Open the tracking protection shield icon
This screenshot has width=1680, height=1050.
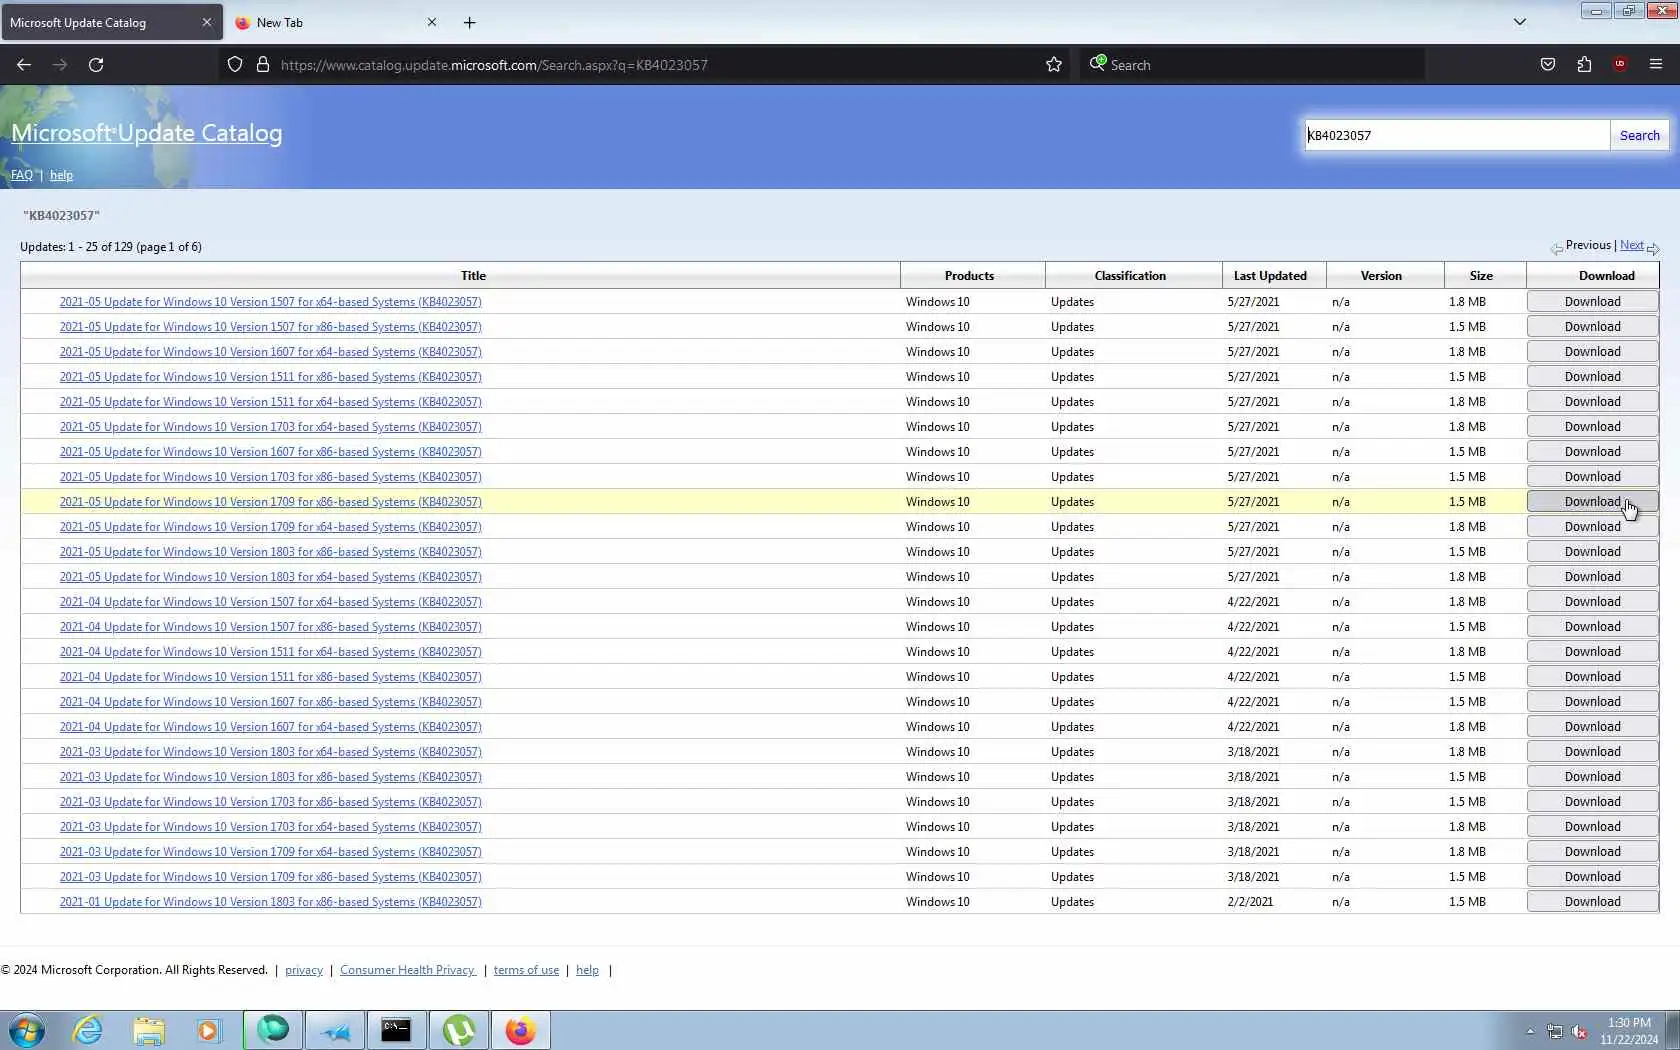pos(235,65)
